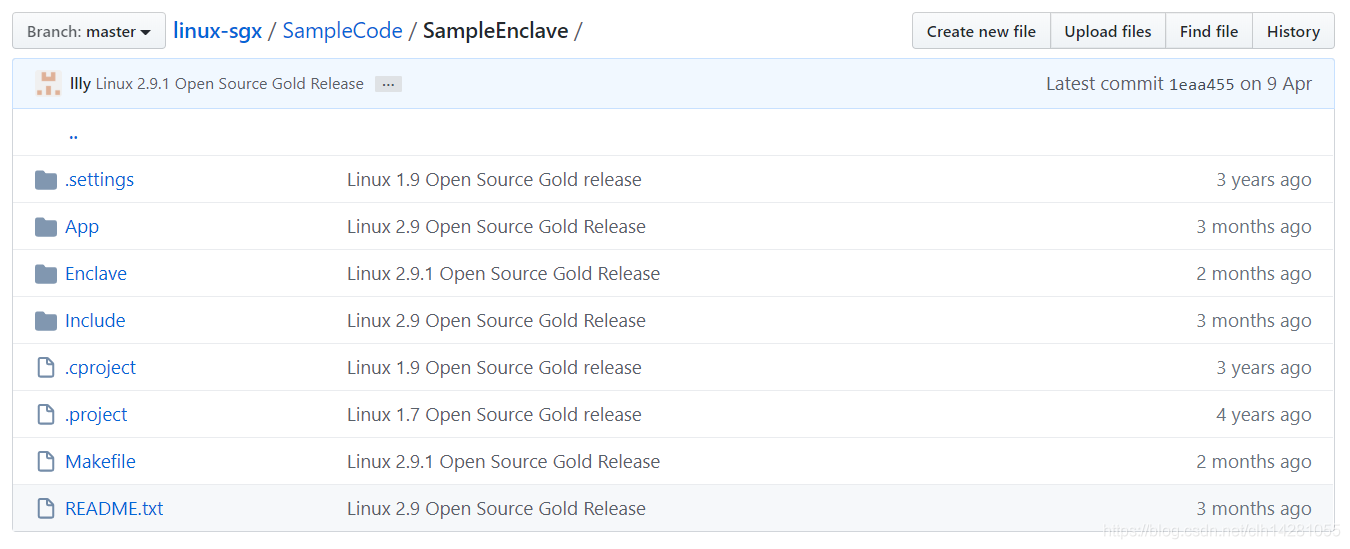
Task: Click '3 years ago' in .cproject row
Action: pyautogui.click(x=1263, y=368)
